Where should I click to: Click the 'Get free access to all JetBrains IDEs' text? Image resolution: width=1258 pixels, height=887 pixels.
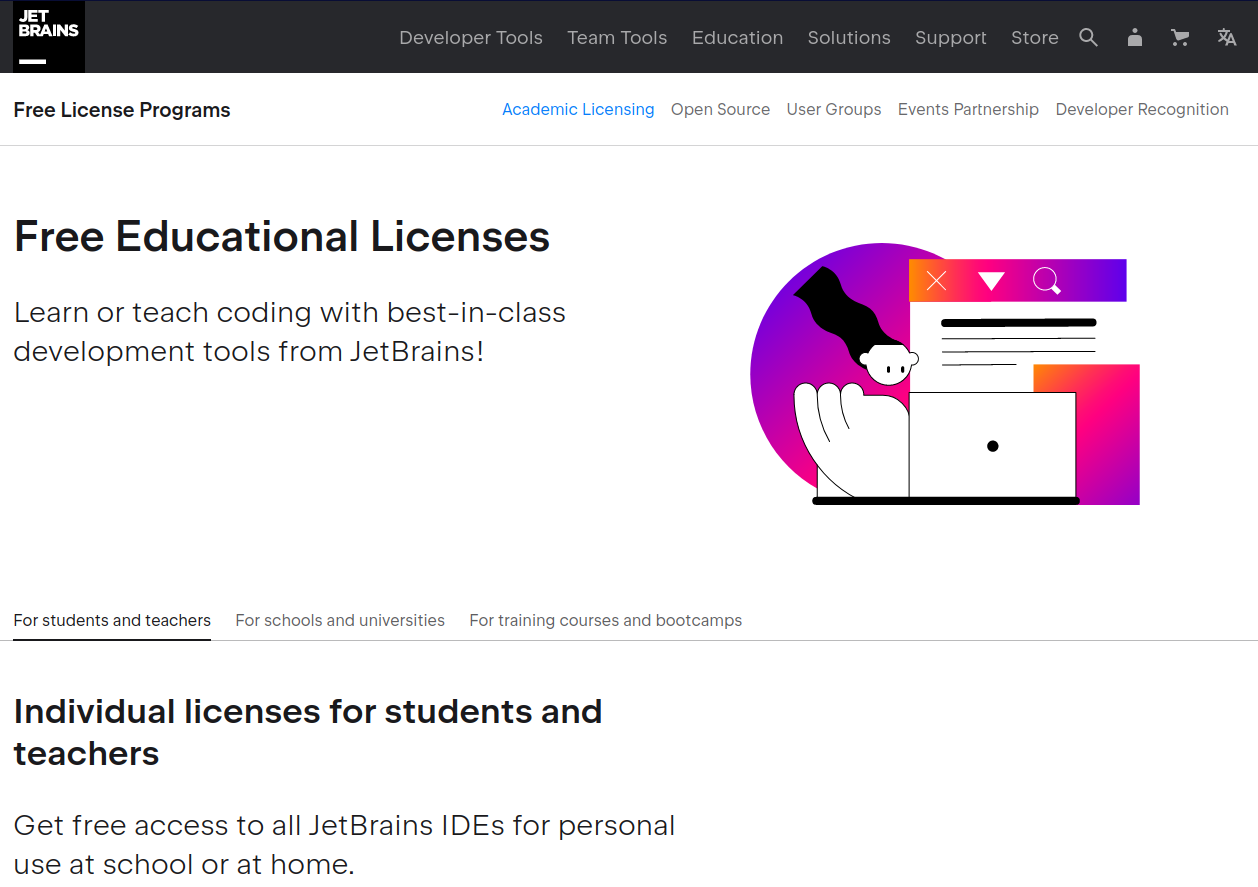pos(344,844)
